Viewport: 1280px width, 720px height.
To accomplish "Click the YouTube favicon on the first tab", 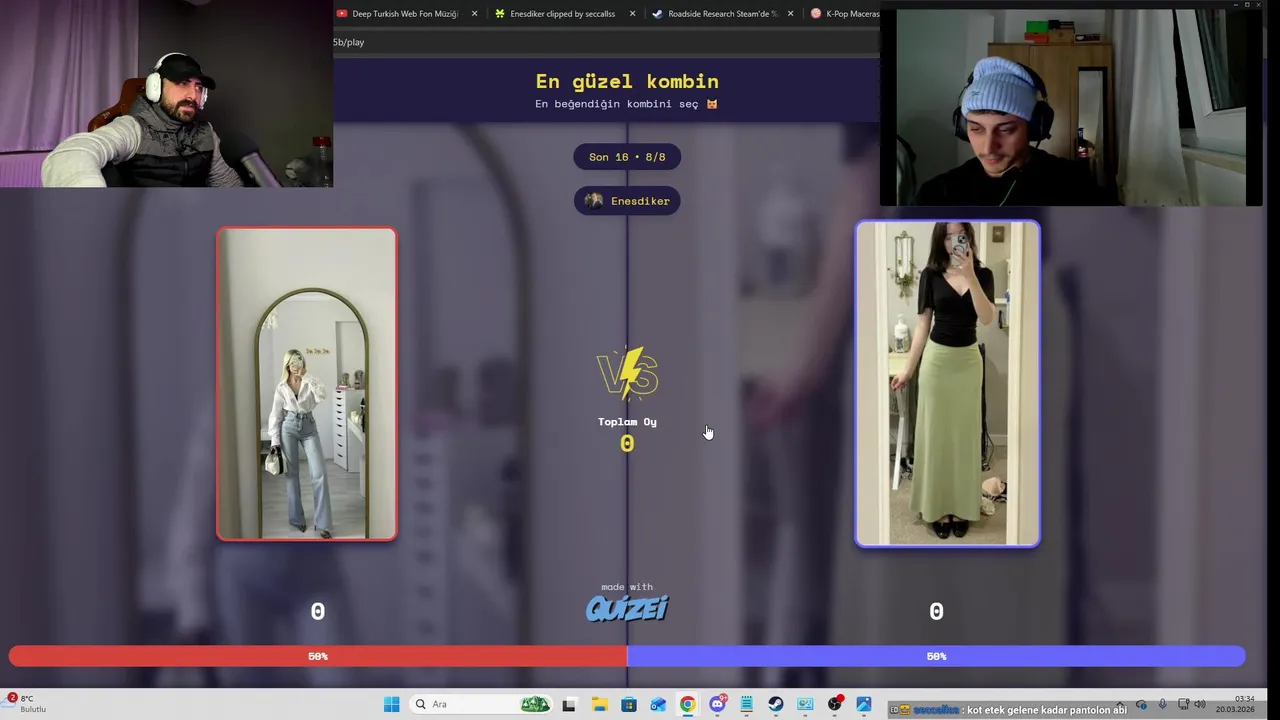I will pos(342,14).
